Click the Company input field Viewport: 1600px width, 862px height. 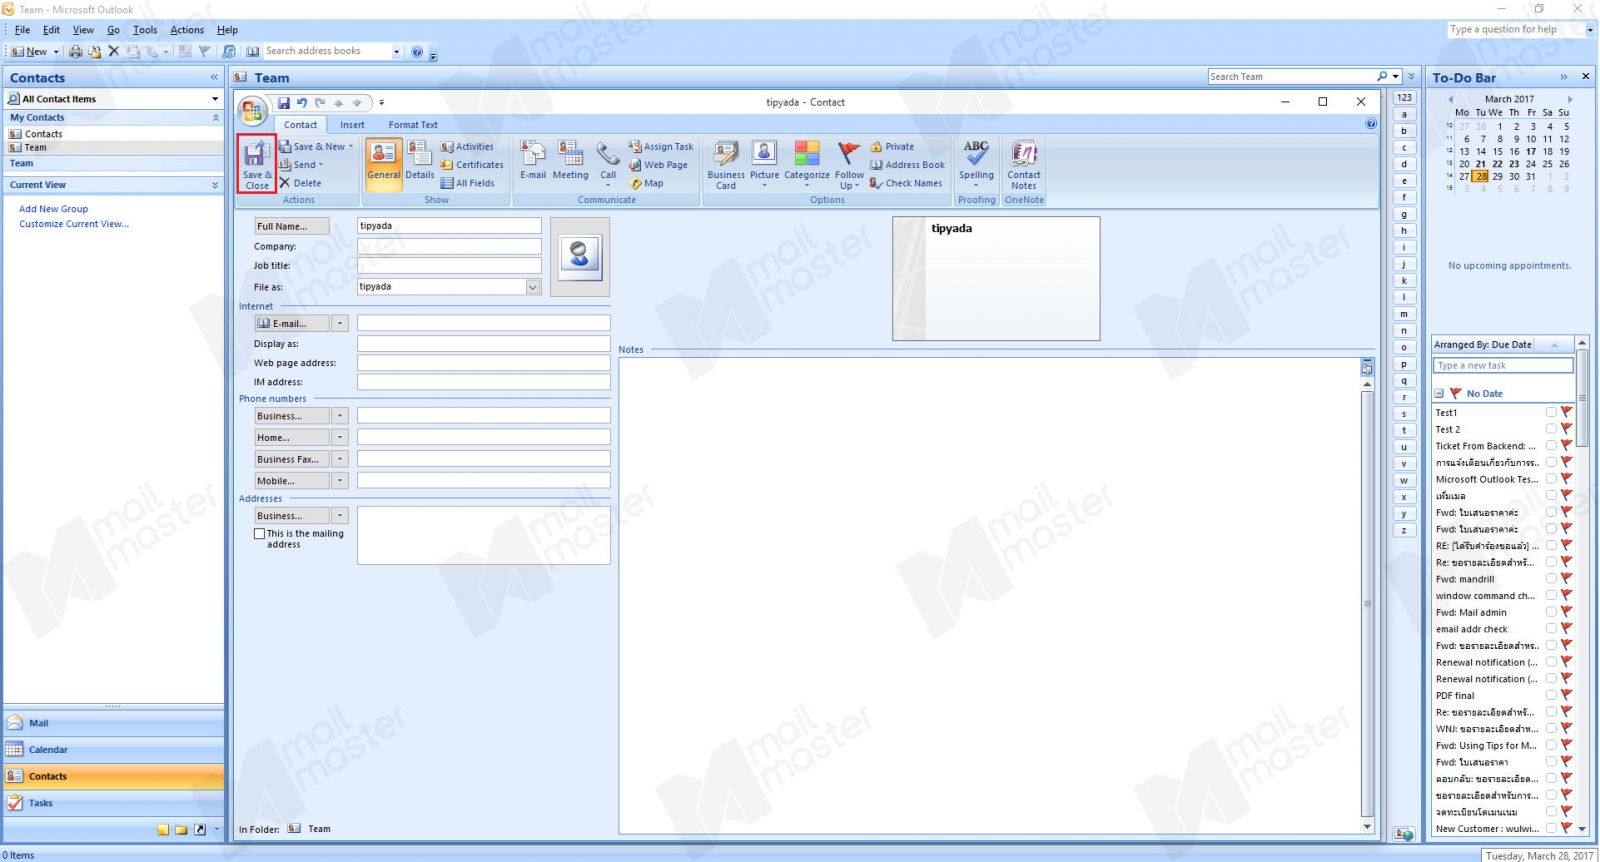click(449, 246)
